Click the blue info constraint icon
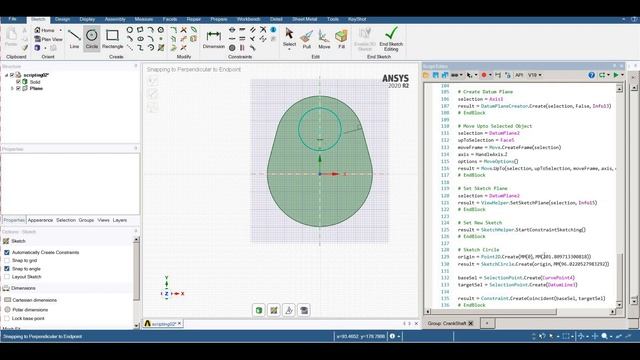The width and height of the screenshot is (640, 360). tap(273, 30)
